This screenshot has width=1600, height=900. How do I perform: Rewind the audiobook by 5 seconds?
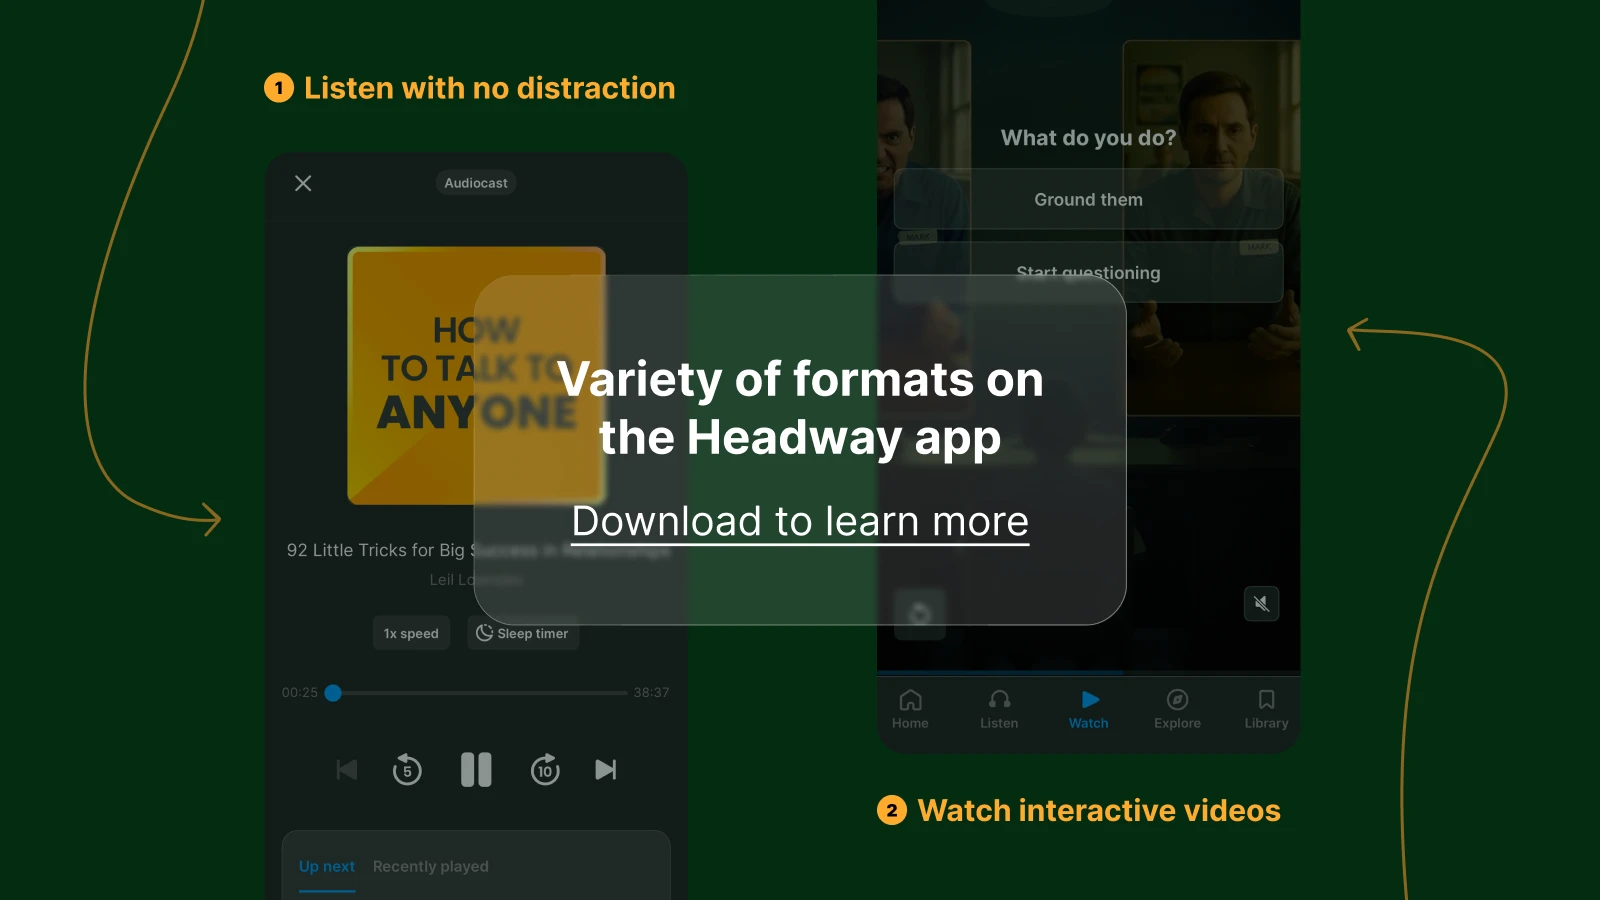407,770
